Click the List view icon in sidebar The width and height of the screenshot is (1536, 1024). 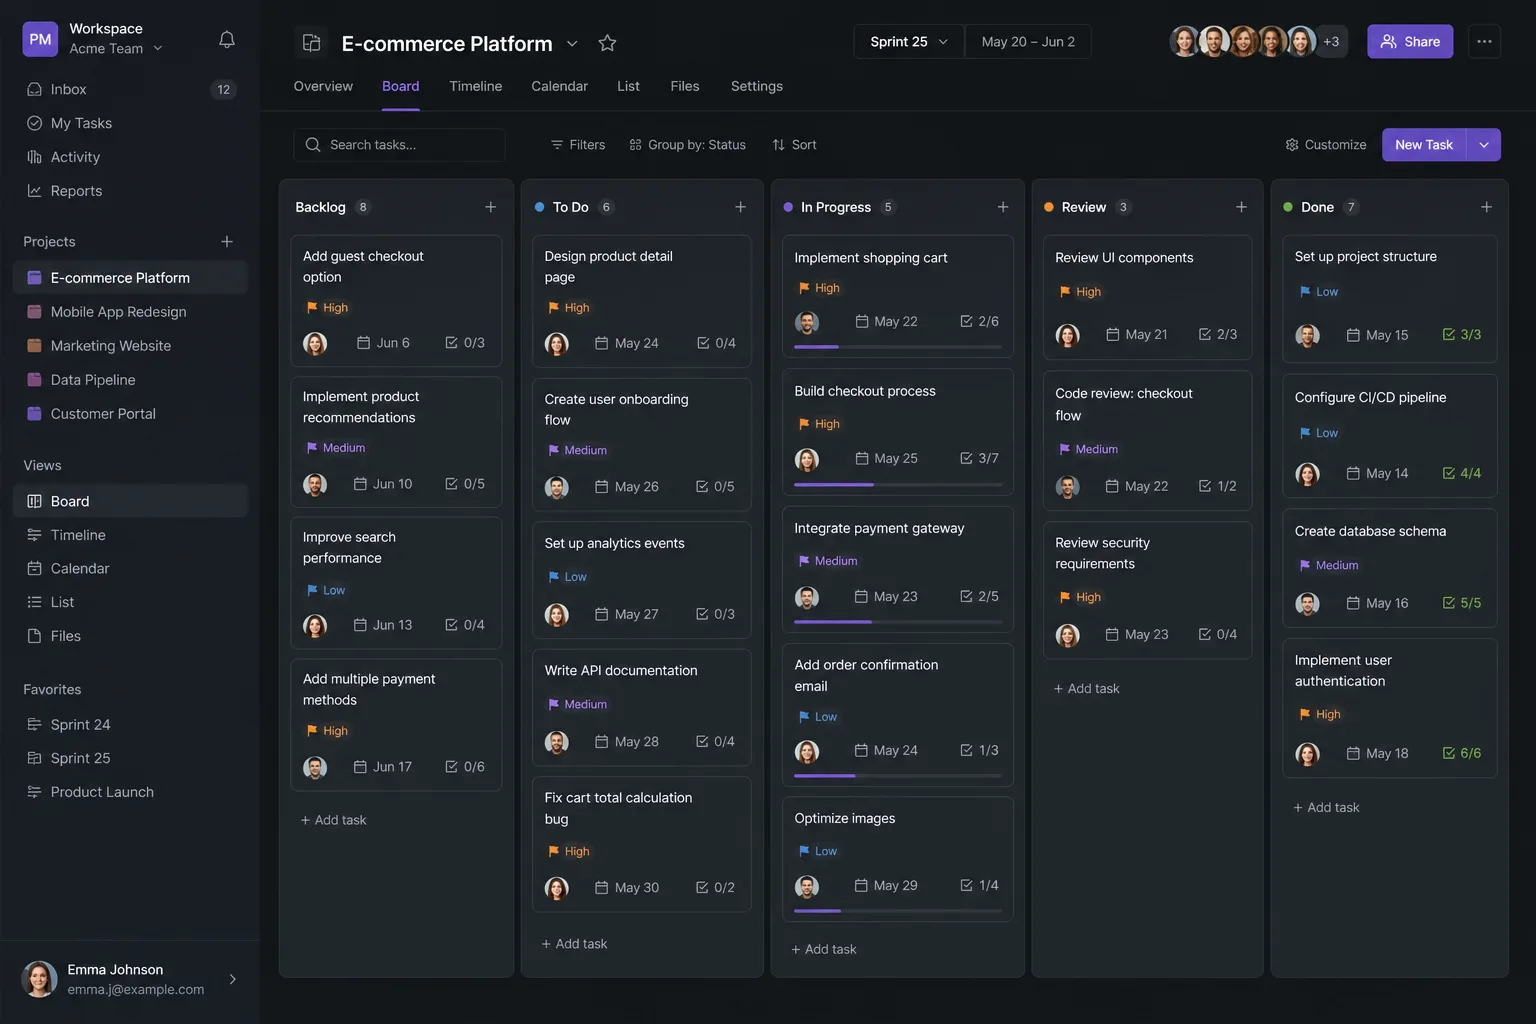click(x=34, y=602)
